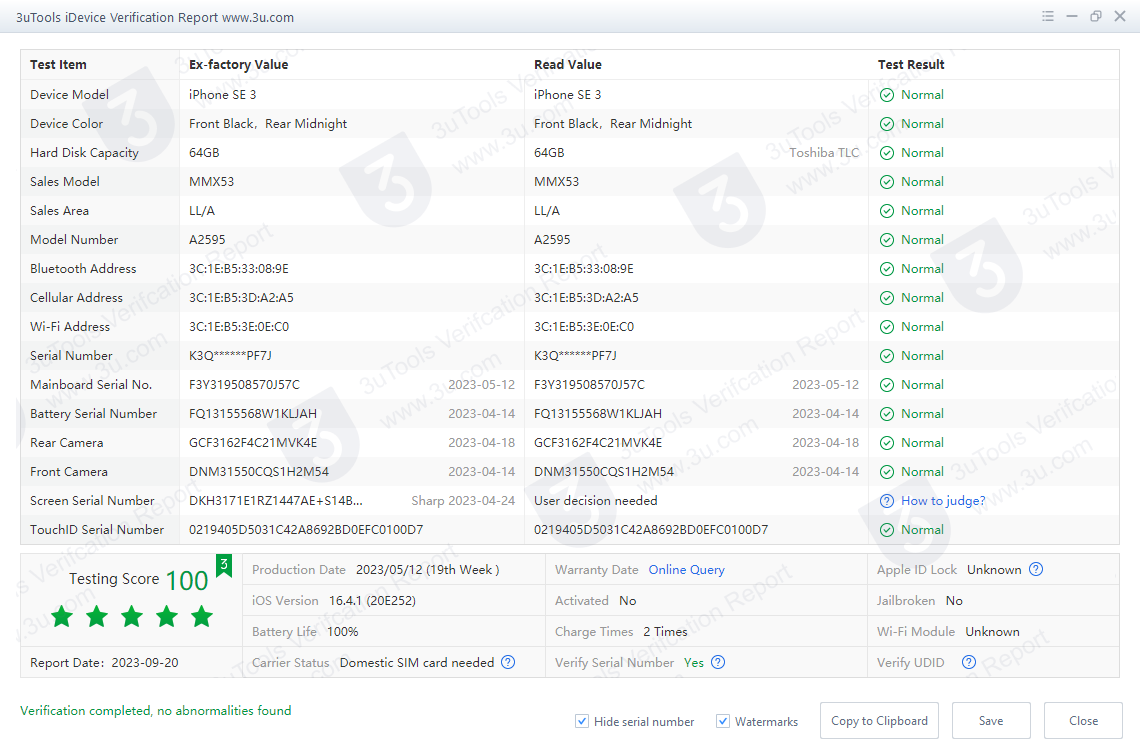Toggle the Watermarks checkbox
Screen dimensions: 1140x756
pos(723,721)
